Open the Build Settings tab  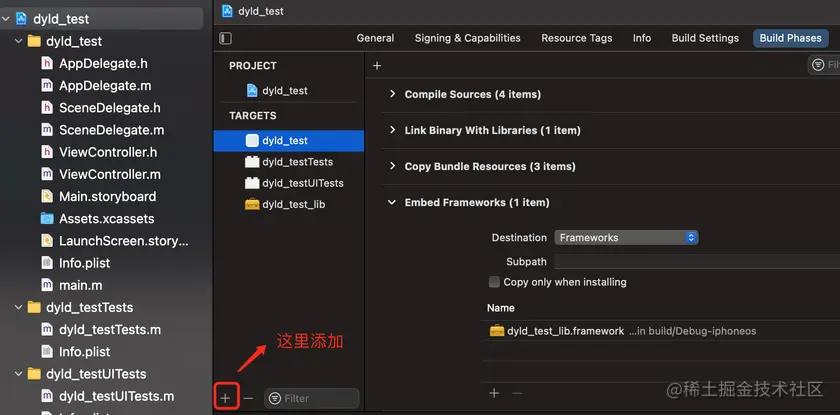tap(705, 38)
